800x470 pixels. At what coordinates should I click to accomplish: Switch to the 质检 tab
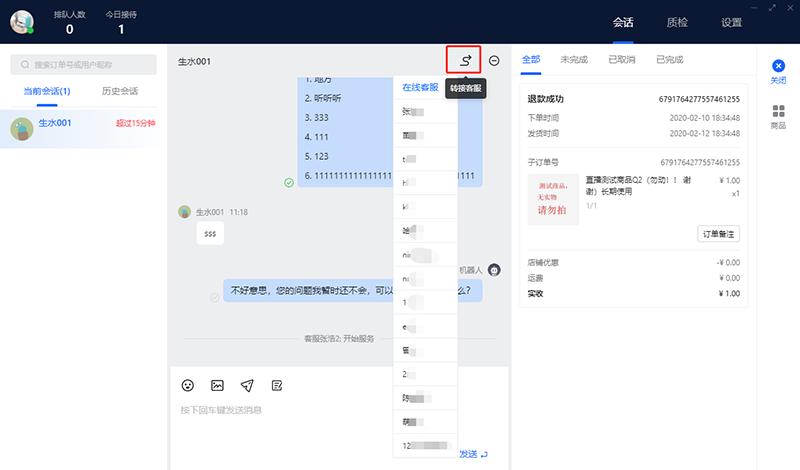pyautogui.click(x=677, y=22)
